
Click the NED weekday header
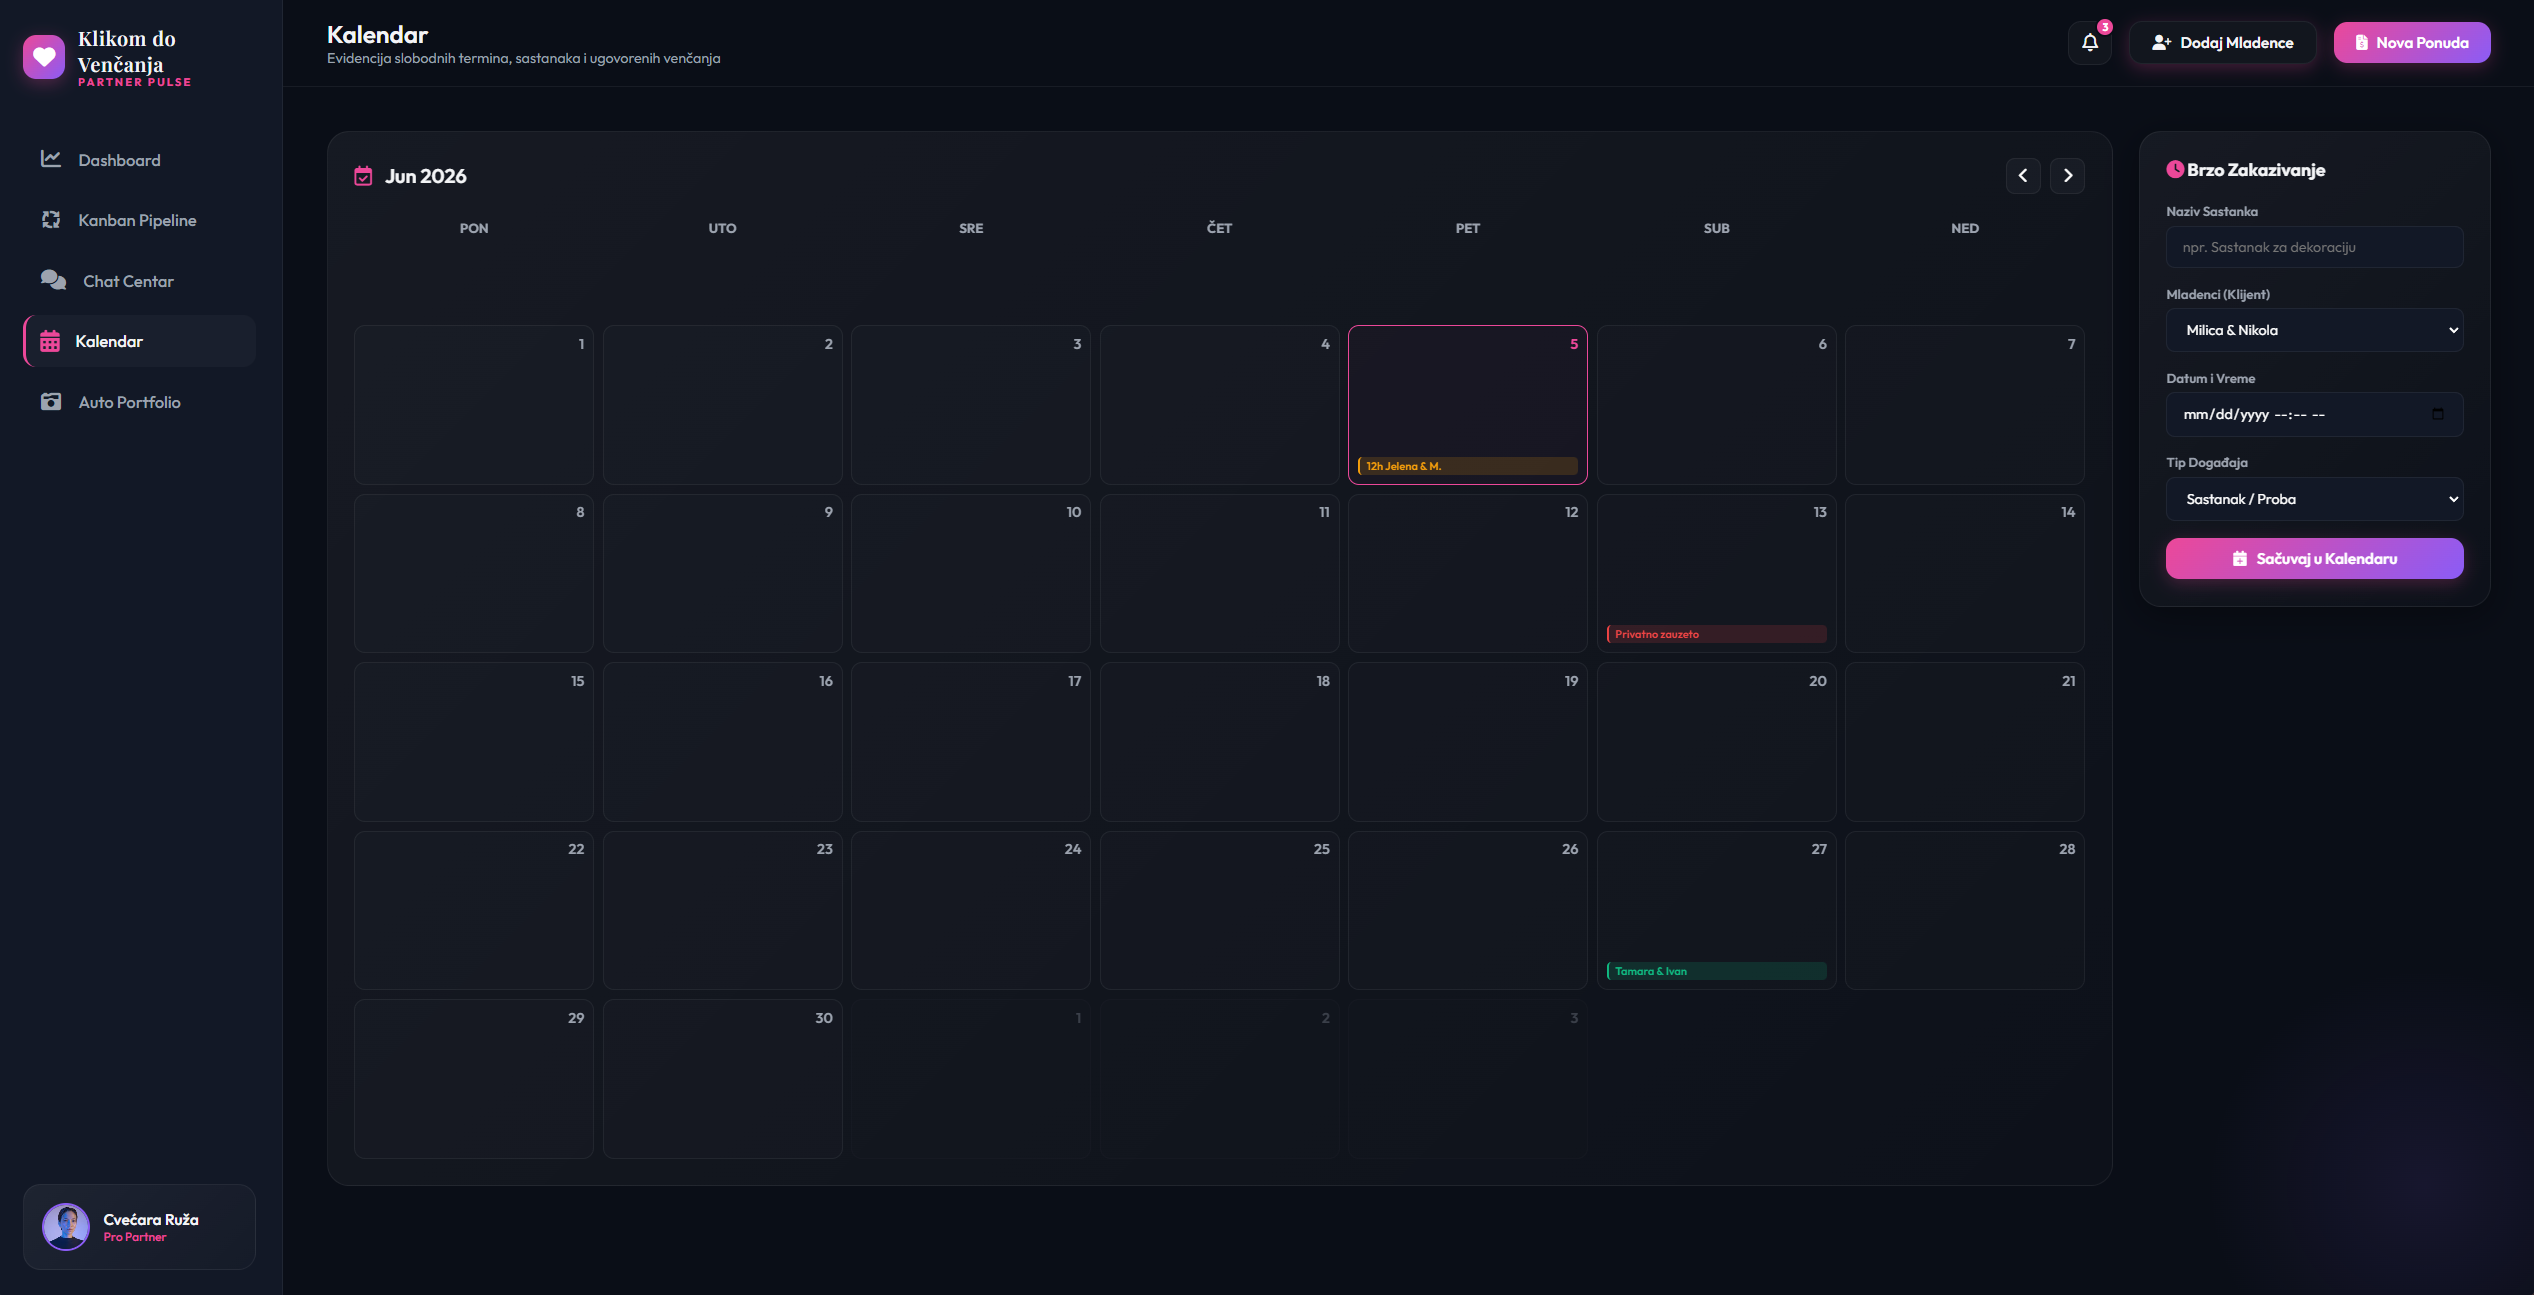click(1965, 228)
